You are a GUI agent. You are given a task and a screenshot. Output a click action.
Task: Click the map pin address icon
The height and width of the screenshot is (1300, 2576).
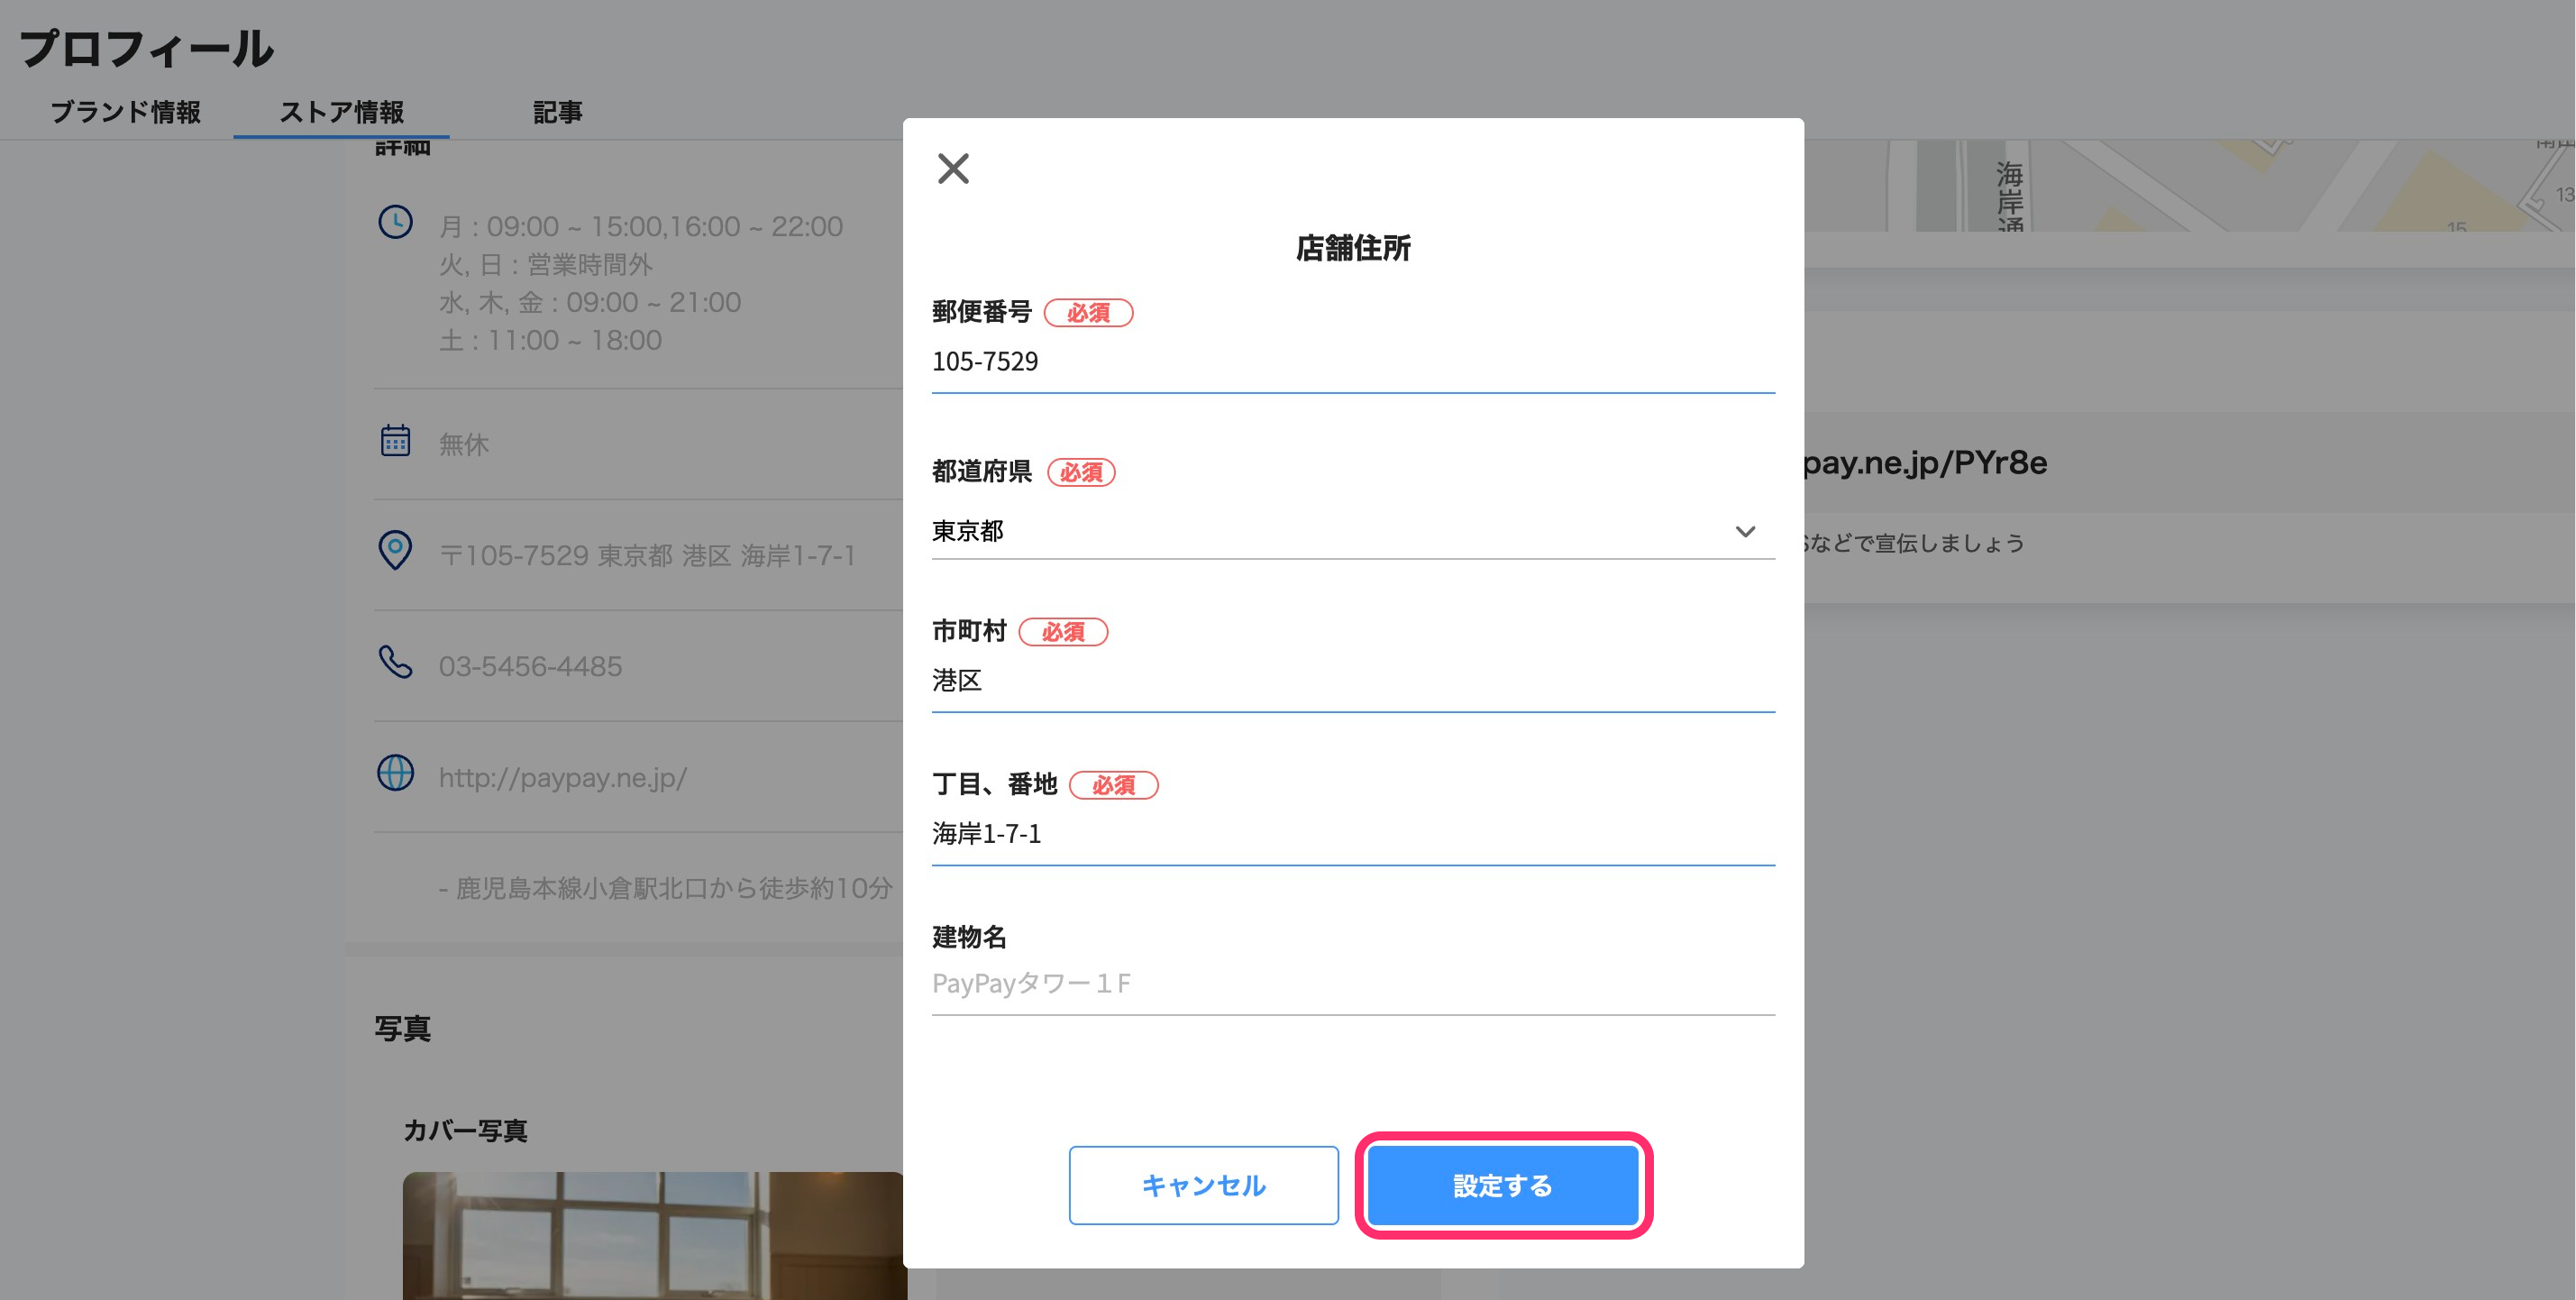395,550
